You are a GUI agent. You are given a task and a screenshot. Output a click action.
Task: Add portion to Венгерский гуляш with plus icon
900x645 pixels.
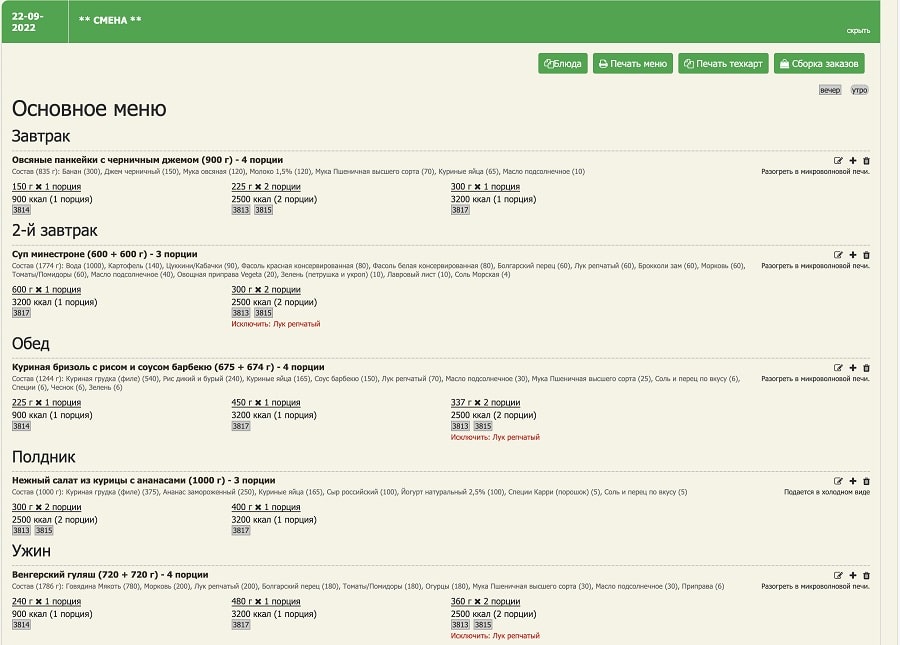853,575
